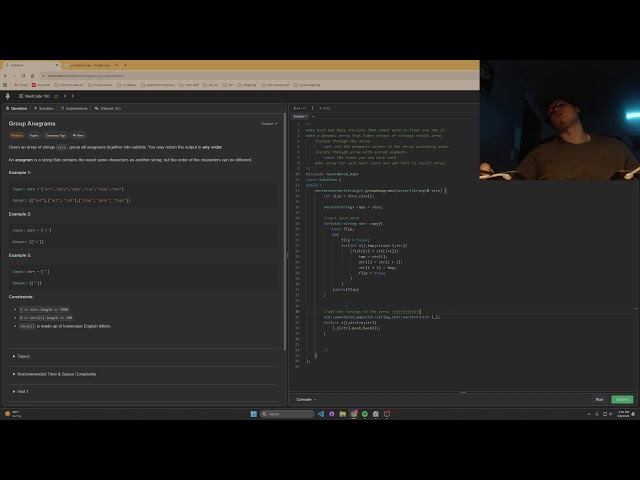Add a new solution tab with plus
This screenshot has height=480, width=640.
click(x=313, y=117)
